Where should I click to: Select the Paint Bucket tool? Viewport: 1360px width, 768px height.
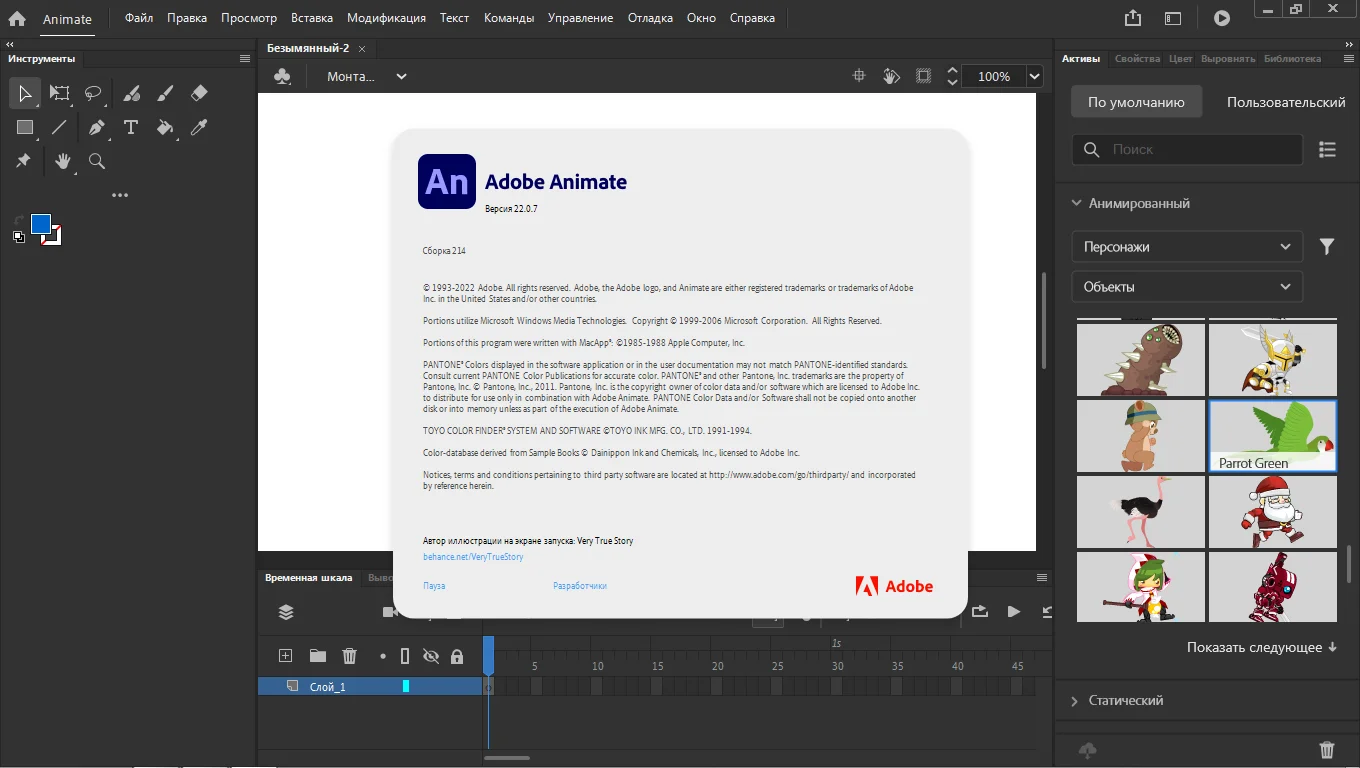click(x=165, y=127)
